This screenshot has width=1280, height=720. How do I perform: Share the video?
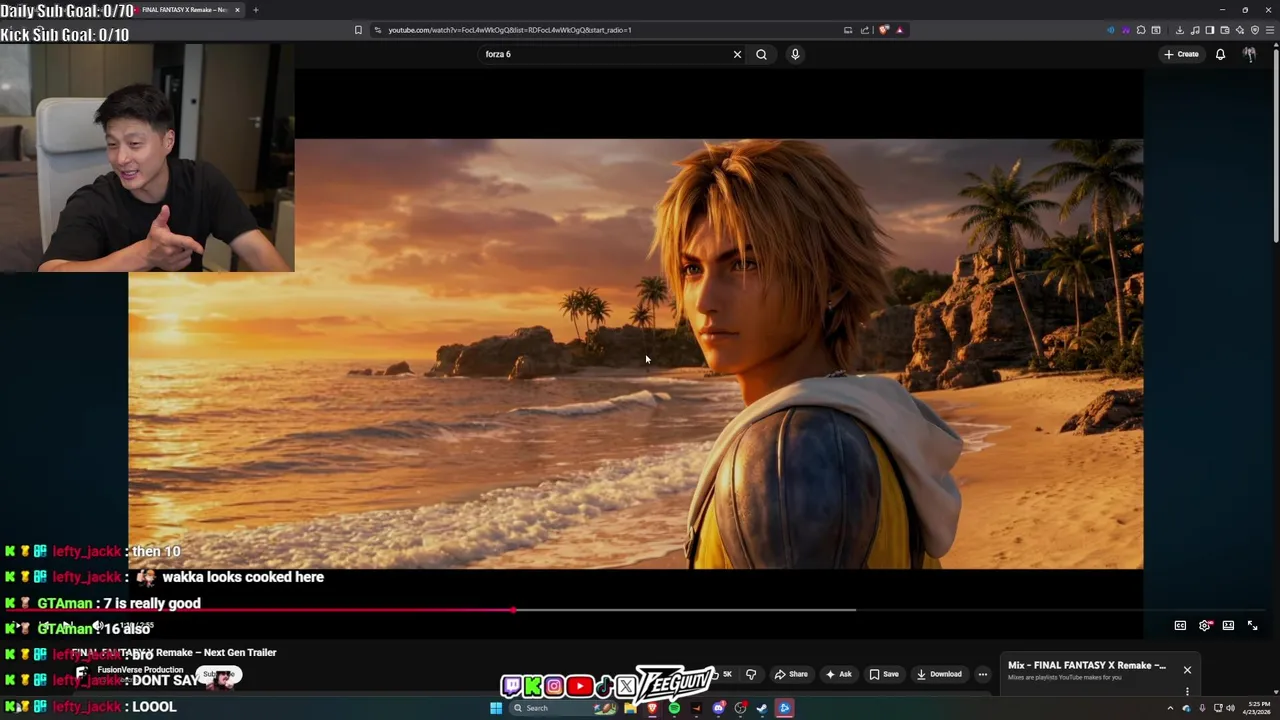coord(791,674)
